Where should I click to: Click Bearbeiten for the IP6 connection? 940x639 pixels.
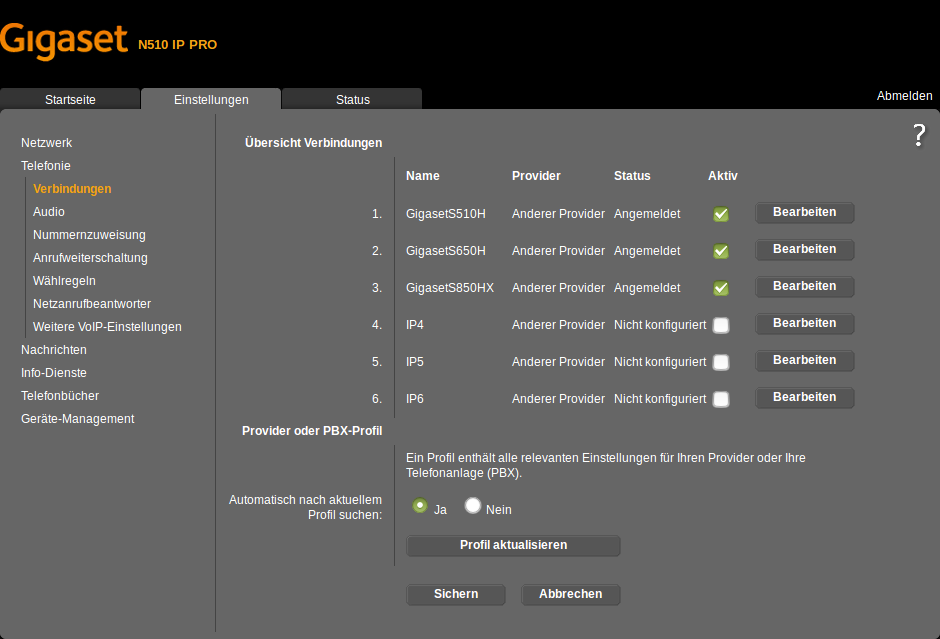804,397
